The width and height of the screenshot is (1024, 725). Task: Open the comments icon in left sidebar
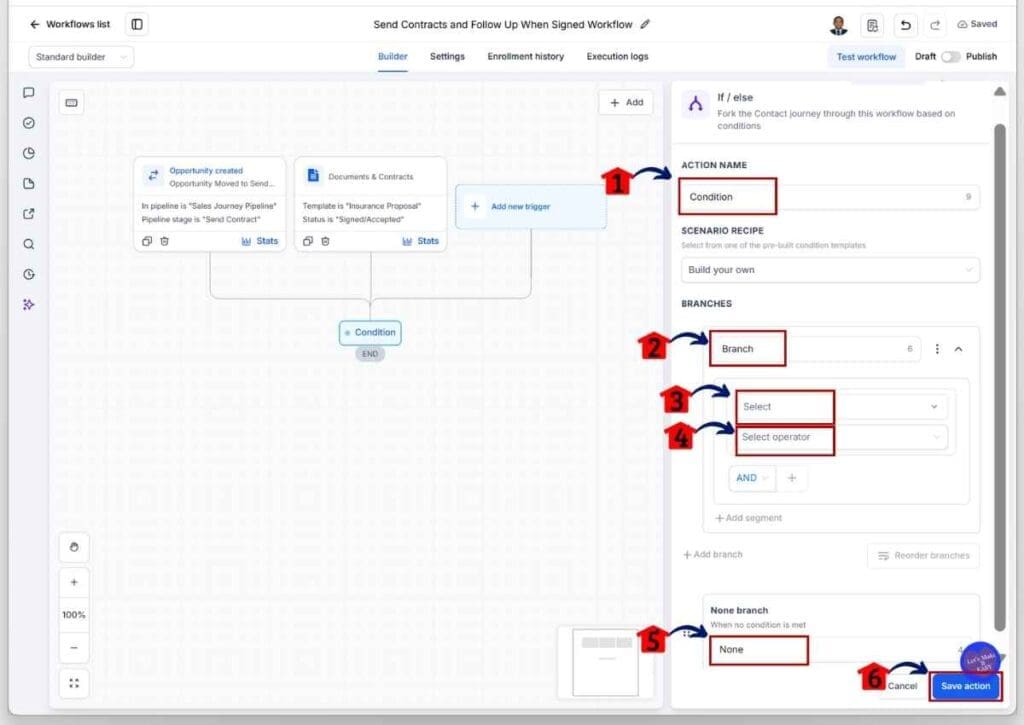[29, 93]
